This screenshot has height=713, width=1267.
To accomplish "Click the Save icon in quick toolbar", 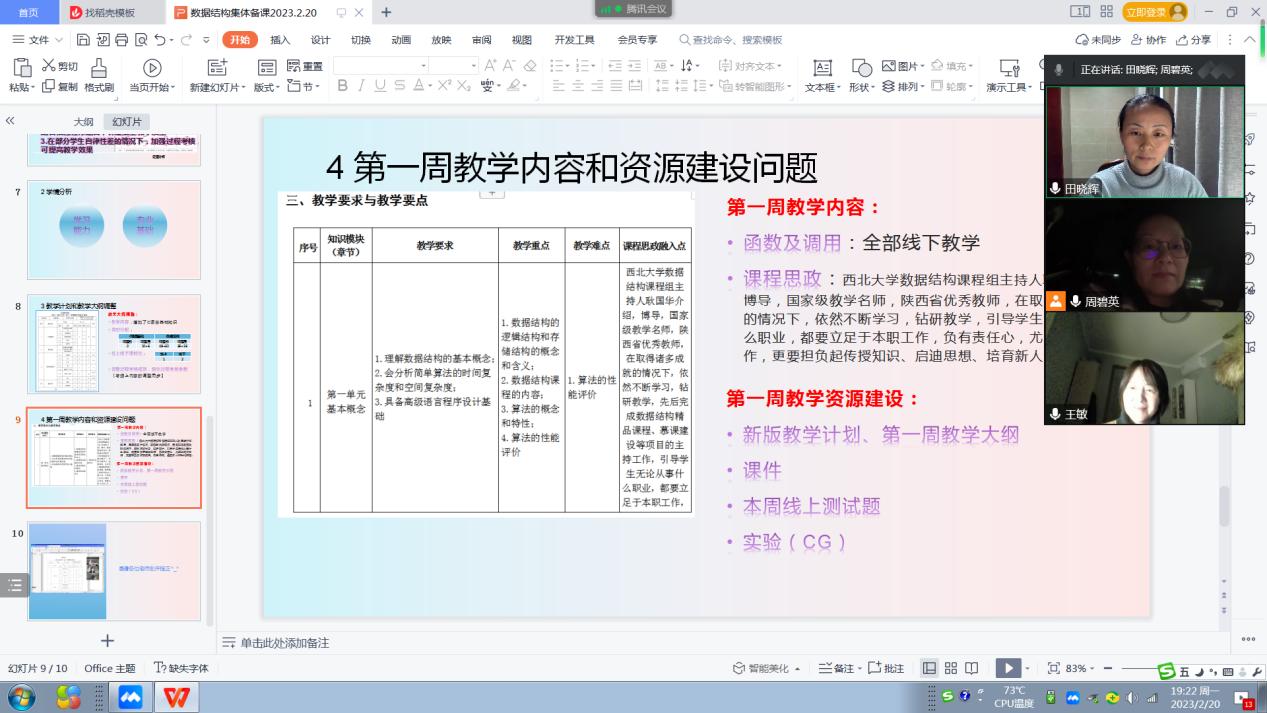I will (x=84, y=40).
